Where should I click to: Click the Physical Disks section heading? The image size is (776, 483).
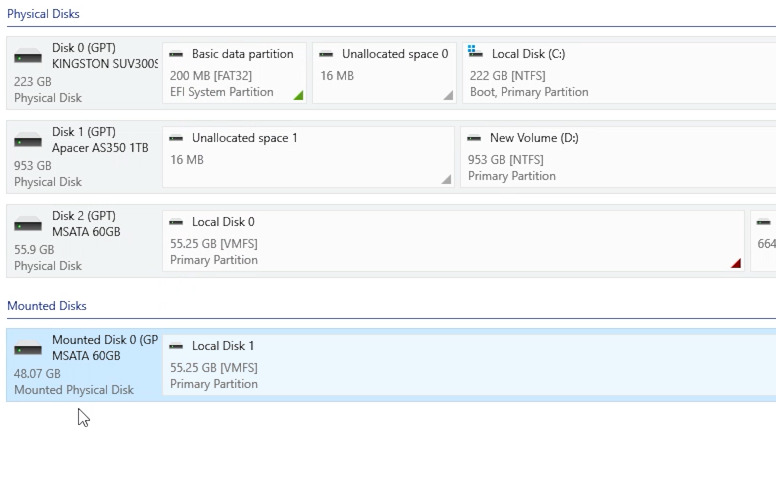click(43, 14)
